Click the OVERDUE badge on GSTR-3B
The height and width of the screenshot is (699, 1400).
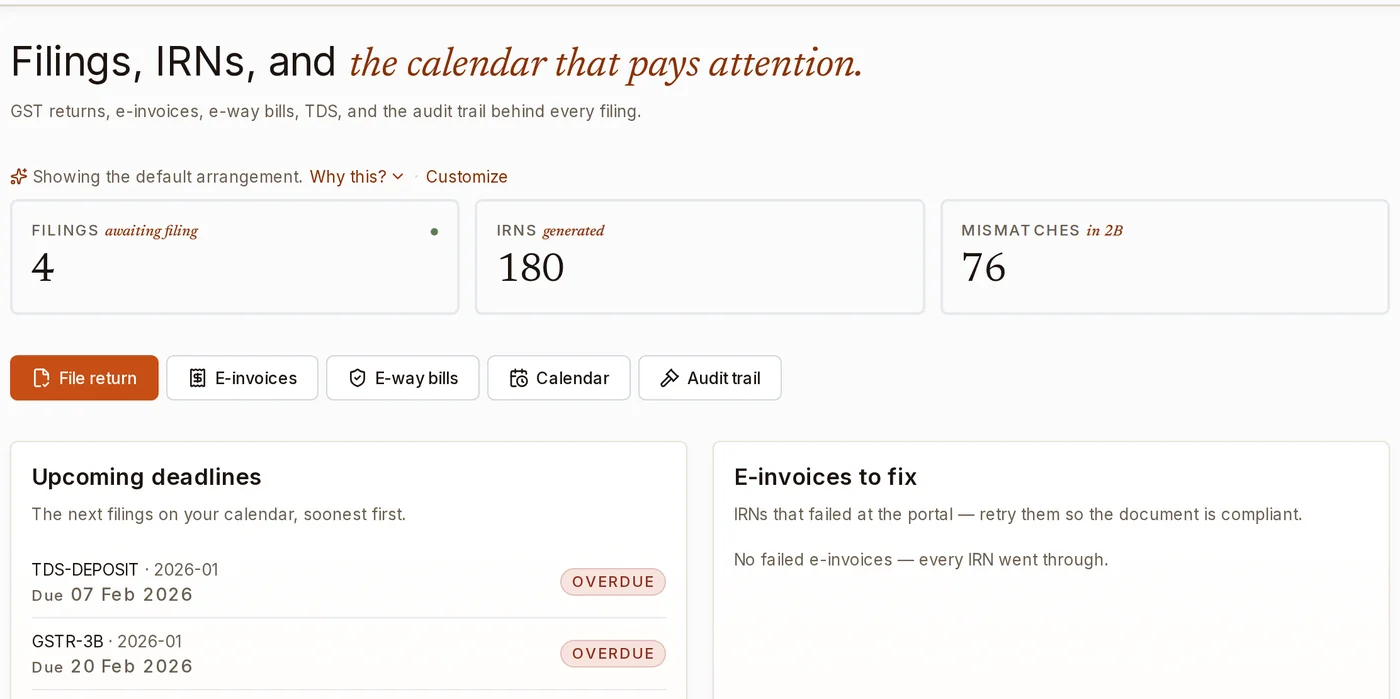(x=613, y=654)
